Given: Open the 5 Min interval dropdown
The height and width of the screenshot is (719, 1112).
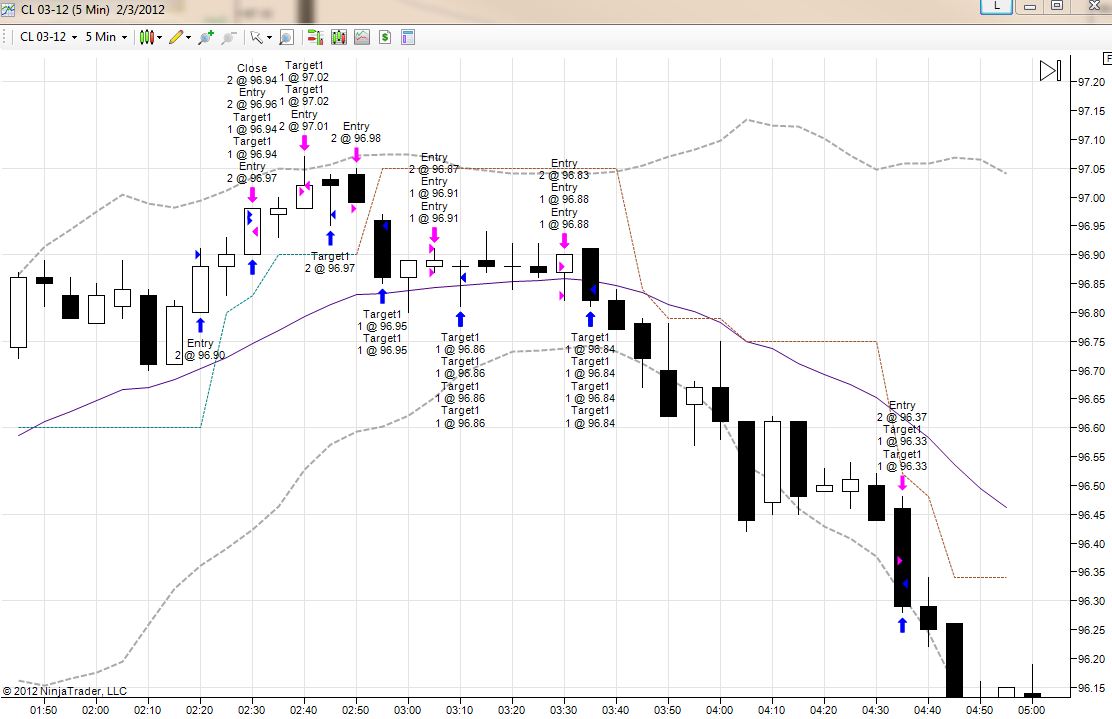Looking at the screenshot, I should tap(106, 37).
